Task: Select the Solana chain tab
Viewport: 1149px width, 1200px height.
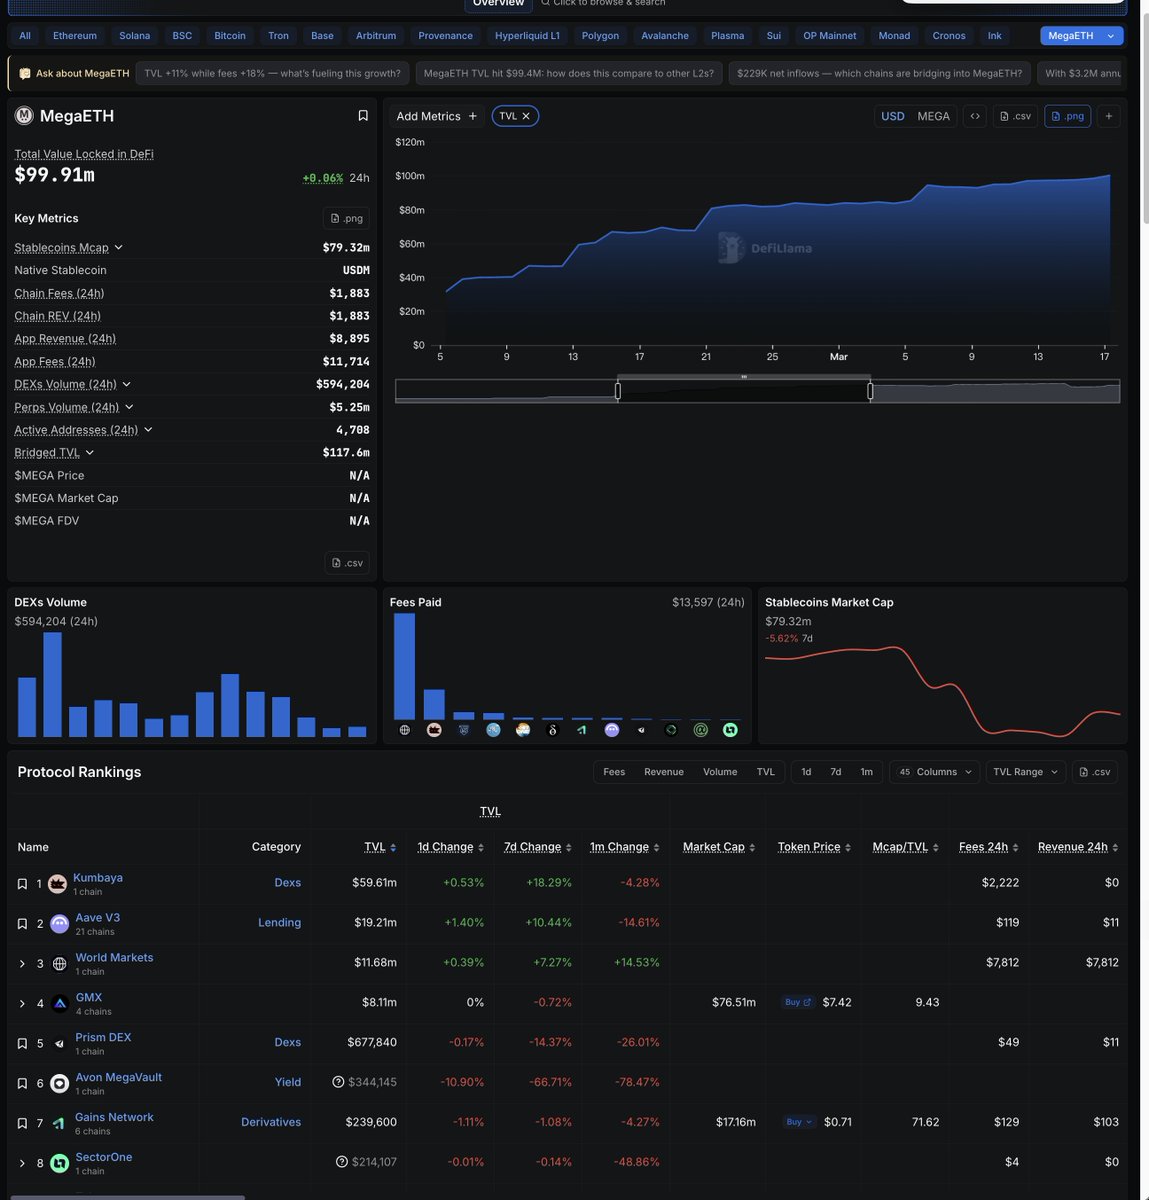Action: click(135, 36)
